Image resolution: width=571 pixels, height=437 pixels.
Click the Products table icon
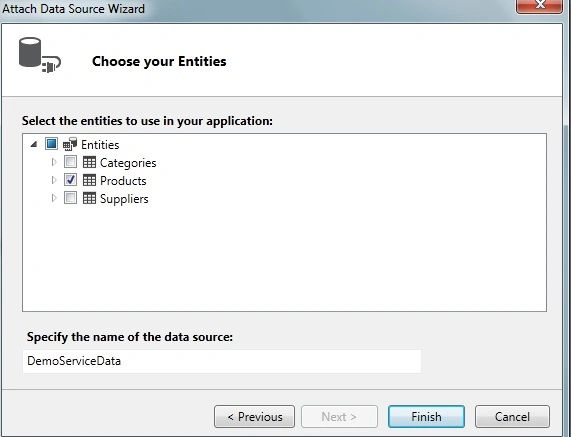[x=89, y=180]
